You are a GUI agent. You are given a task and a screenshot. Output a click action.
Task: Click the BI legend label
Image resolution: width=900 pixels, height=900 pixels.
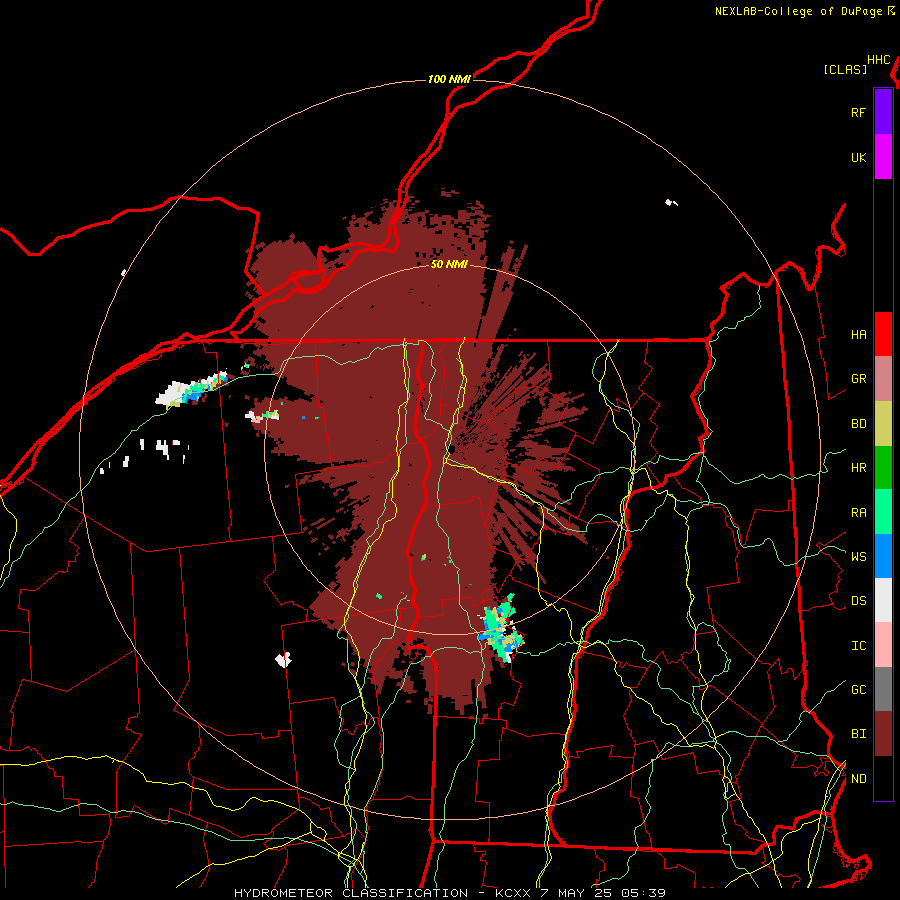point(858,734)
